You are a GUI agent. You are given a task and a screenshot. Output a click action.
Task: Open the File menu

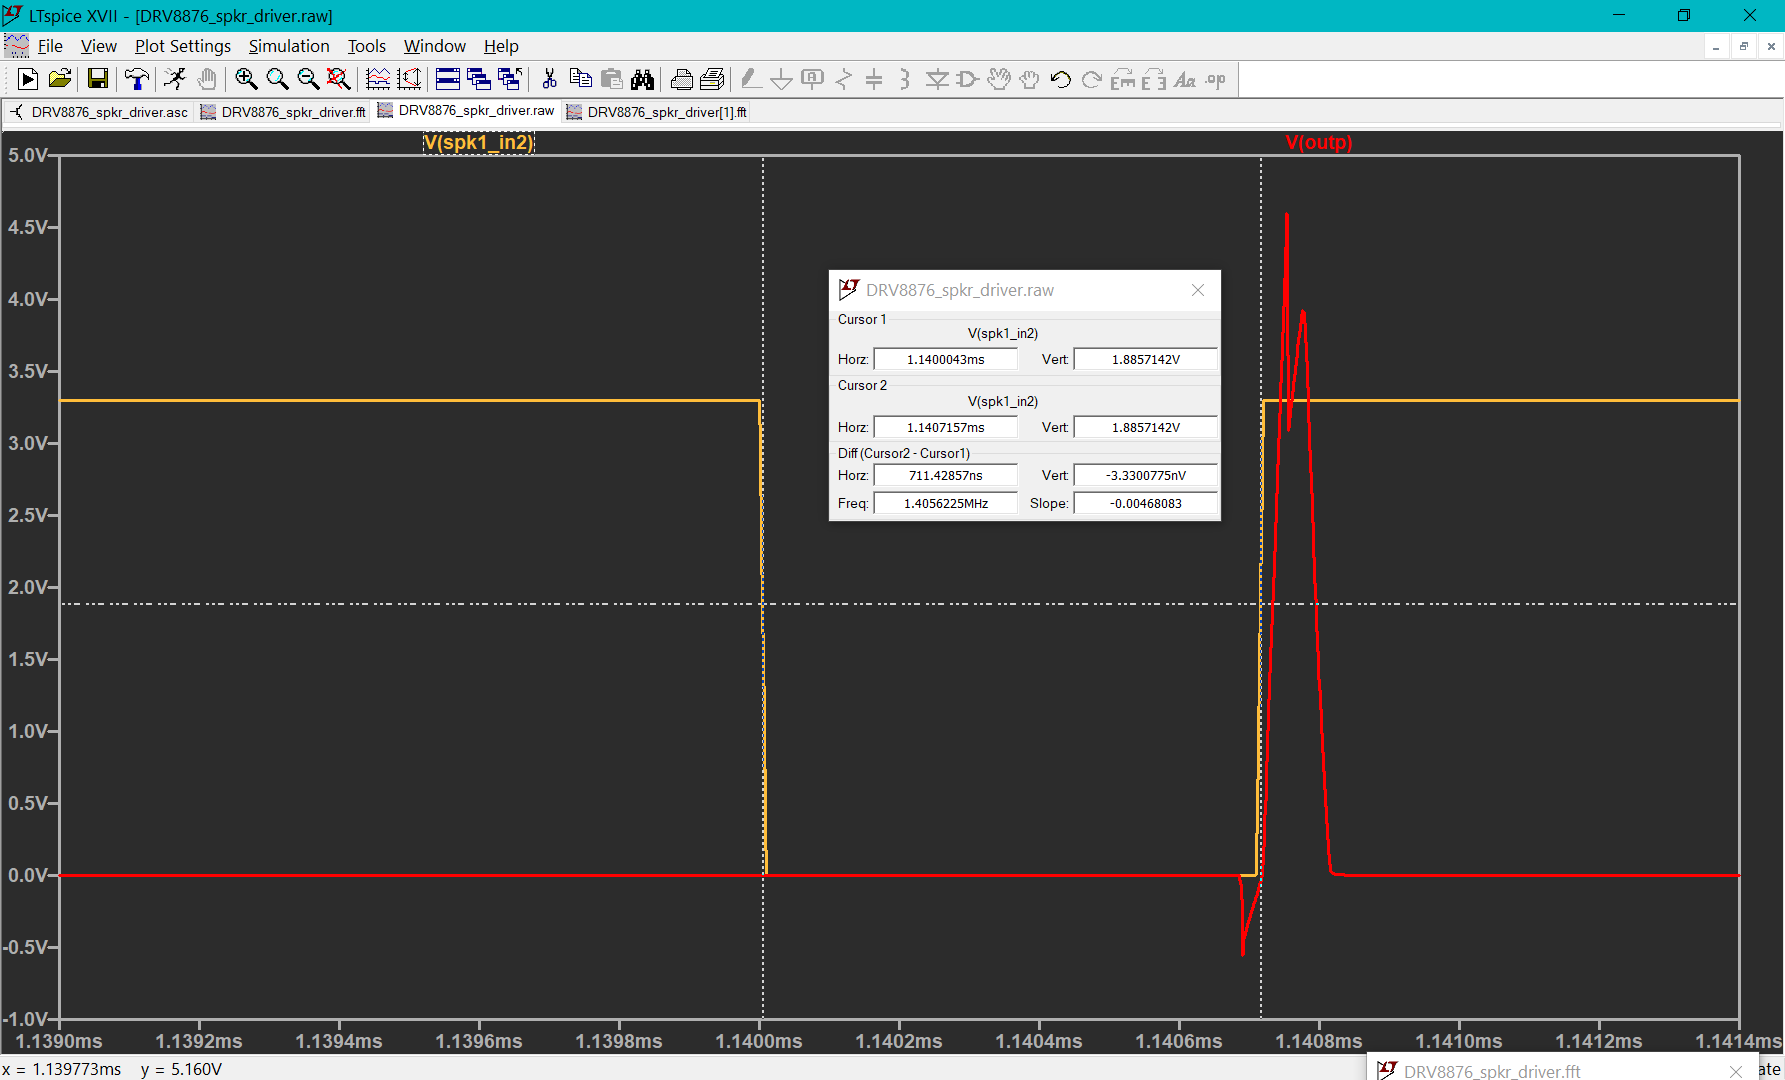50,46
